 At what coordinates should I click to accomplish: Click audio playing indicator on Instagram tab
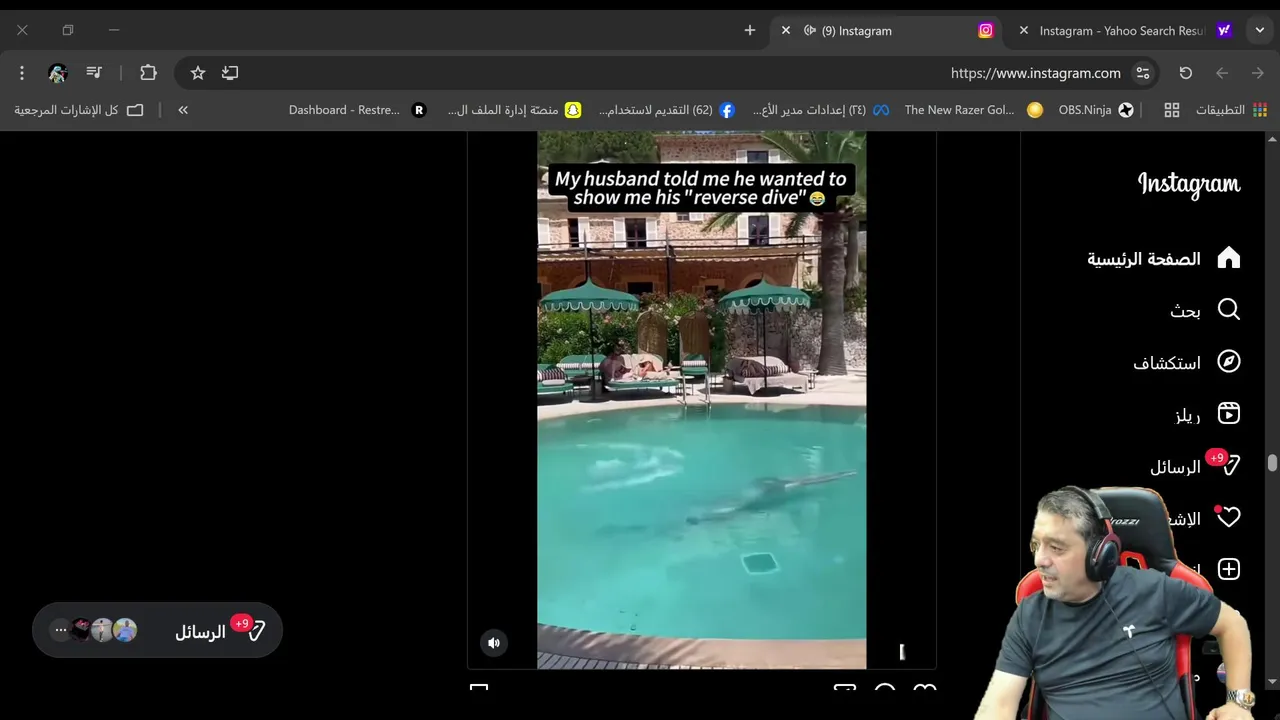pyautogui.click(x=810, y=31)
